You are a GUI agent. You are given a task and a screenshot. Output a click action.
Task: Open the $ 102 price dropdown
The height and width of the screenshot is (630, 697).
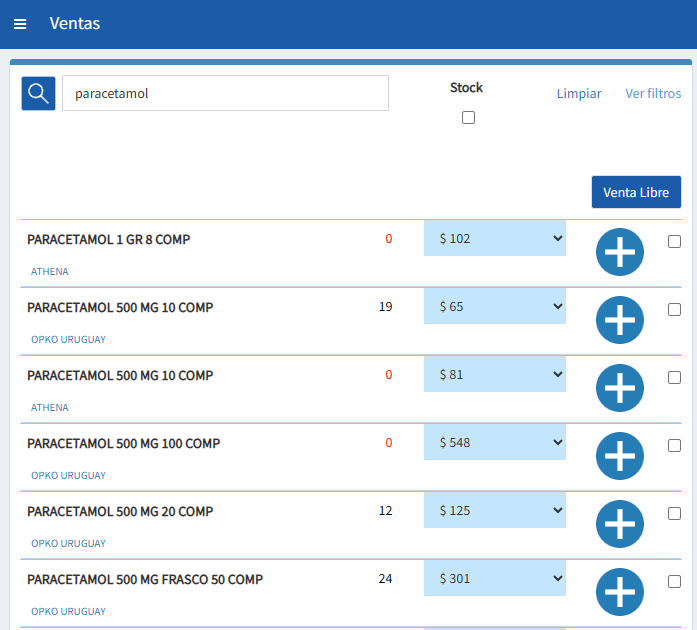(x=495, y=239)
